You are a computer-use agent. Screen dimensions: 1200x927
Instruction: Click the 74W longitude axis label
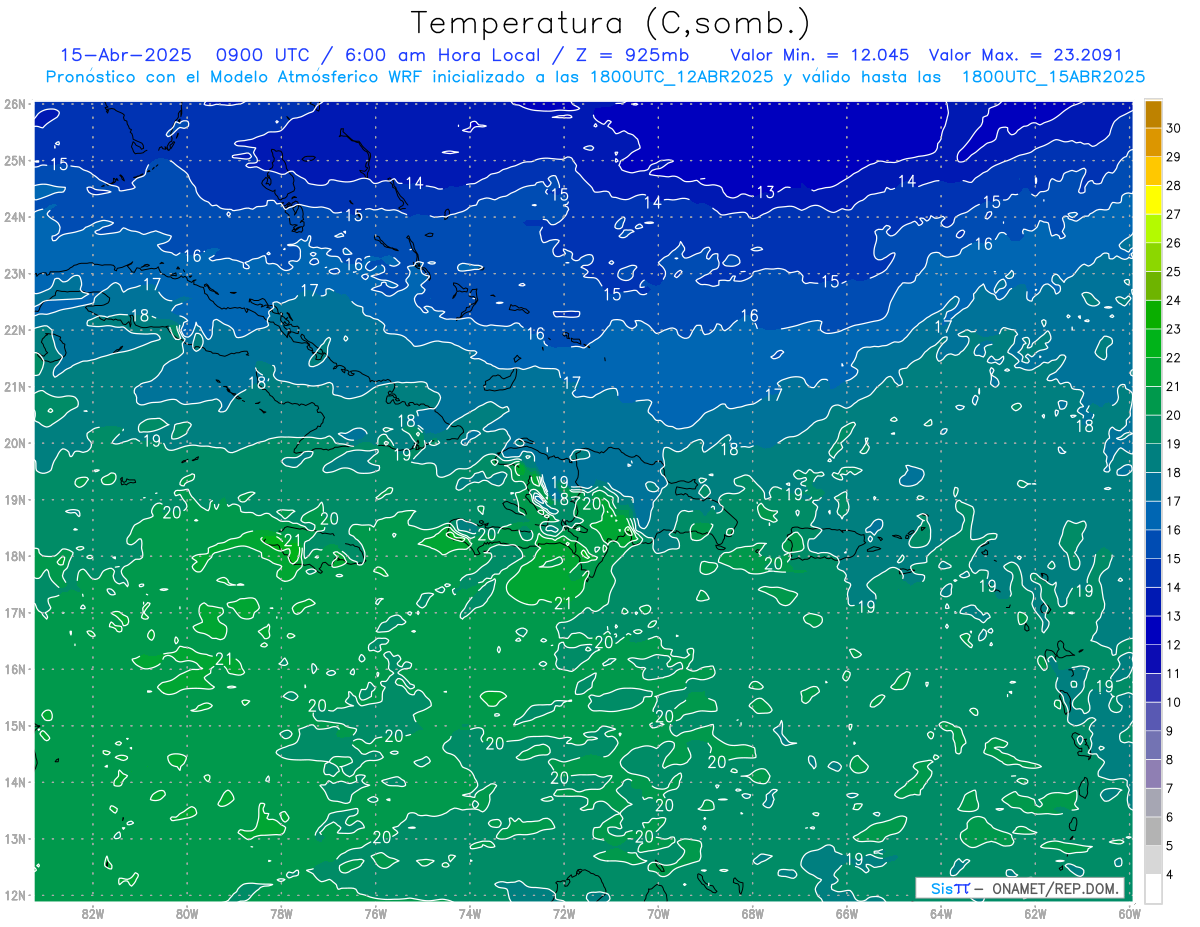(x=470, y=913)
